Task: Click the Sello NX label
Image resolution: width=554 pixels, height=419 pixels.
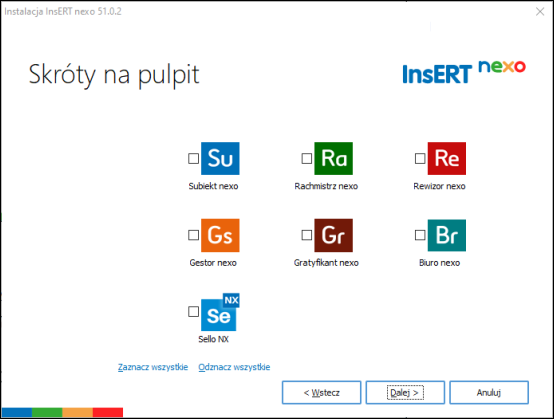Action: (x=213, y=339)
